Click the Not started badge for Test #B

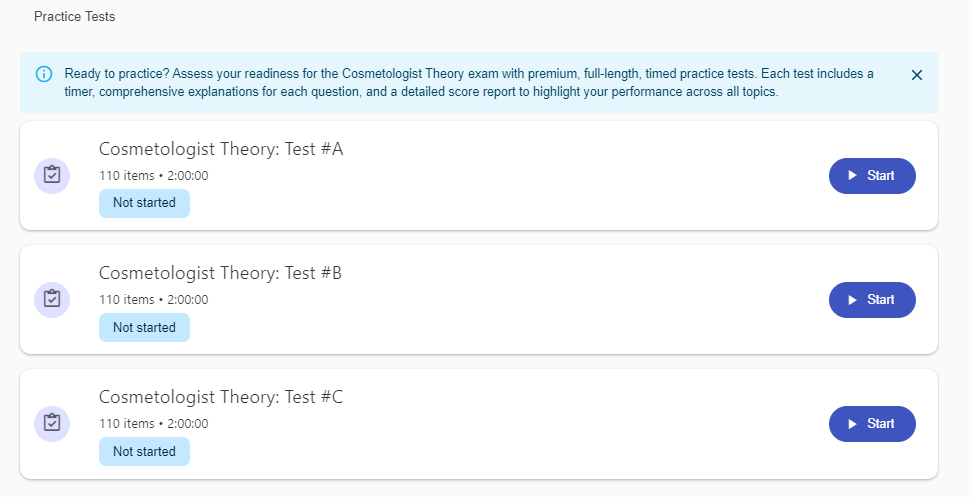click(144, 327)
